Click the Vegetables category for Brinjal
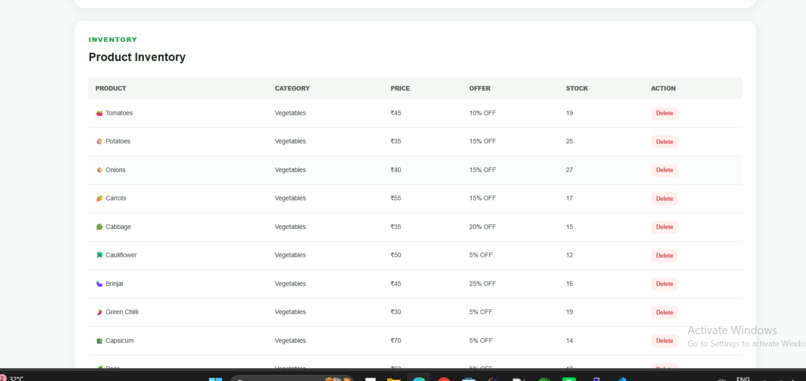 [290, 284]
